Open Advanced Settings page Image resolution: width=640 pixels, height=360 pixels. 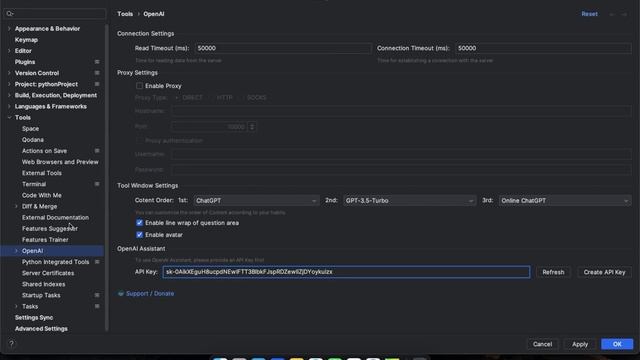[x=41, y=329]
